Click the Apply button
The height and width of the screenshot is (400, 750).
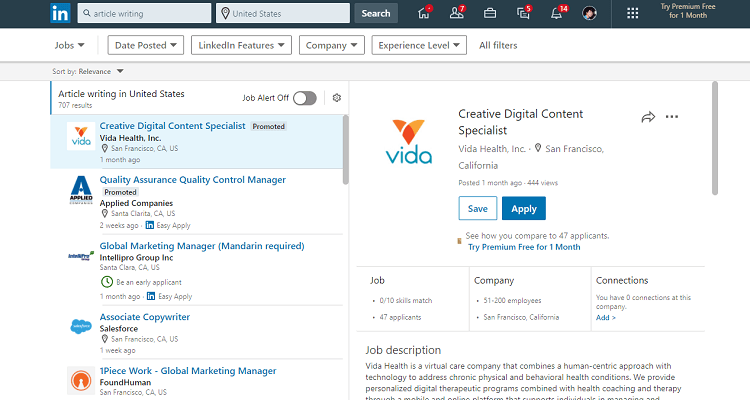pos(524,209)
